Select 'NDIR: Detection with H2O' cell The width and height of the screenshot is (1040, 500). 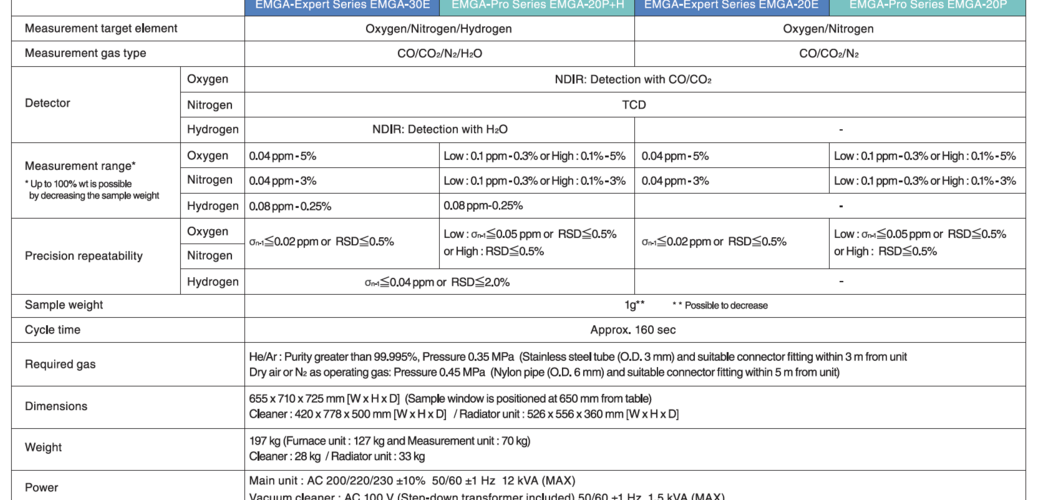440,129
